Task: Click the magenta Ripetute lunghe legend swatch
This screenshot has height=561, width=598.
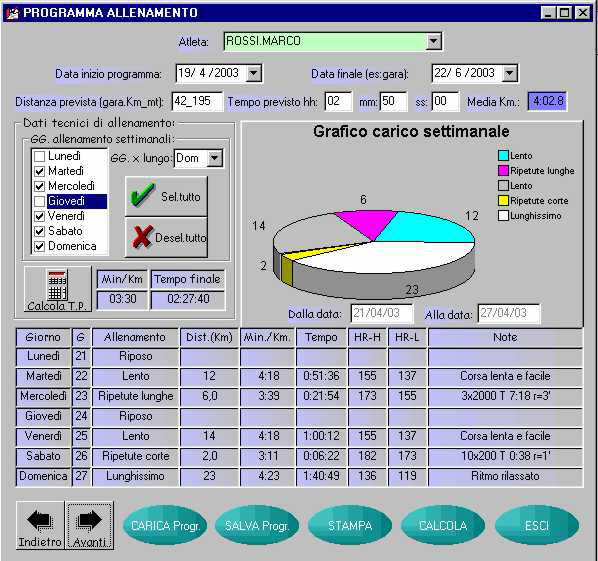Action: coord(503,170)
